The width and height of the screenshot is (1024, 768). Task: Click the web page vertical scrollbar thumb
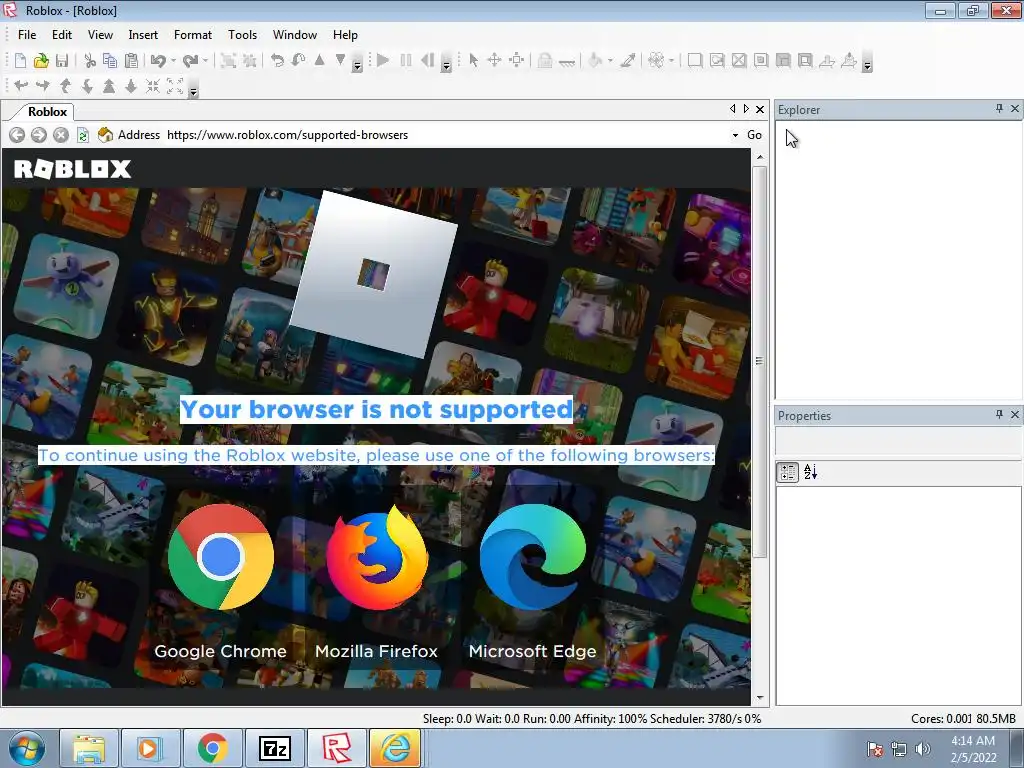760,361
